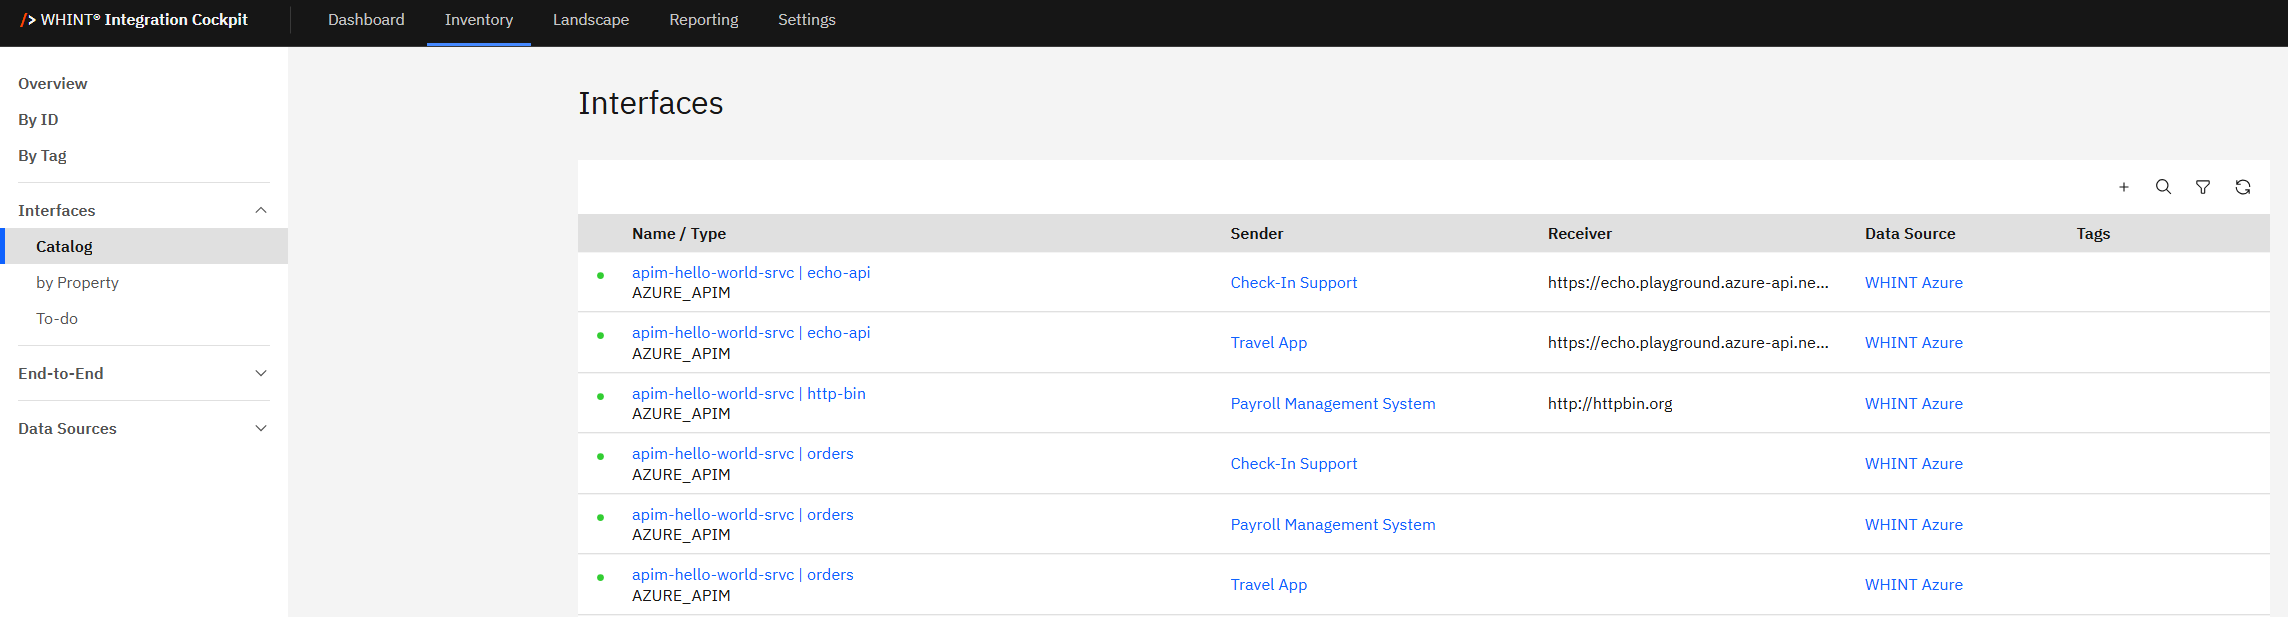This screenshot has height=617, width=2288.
Task: Open search with the magnifier icon
Action: point(2163,187)
